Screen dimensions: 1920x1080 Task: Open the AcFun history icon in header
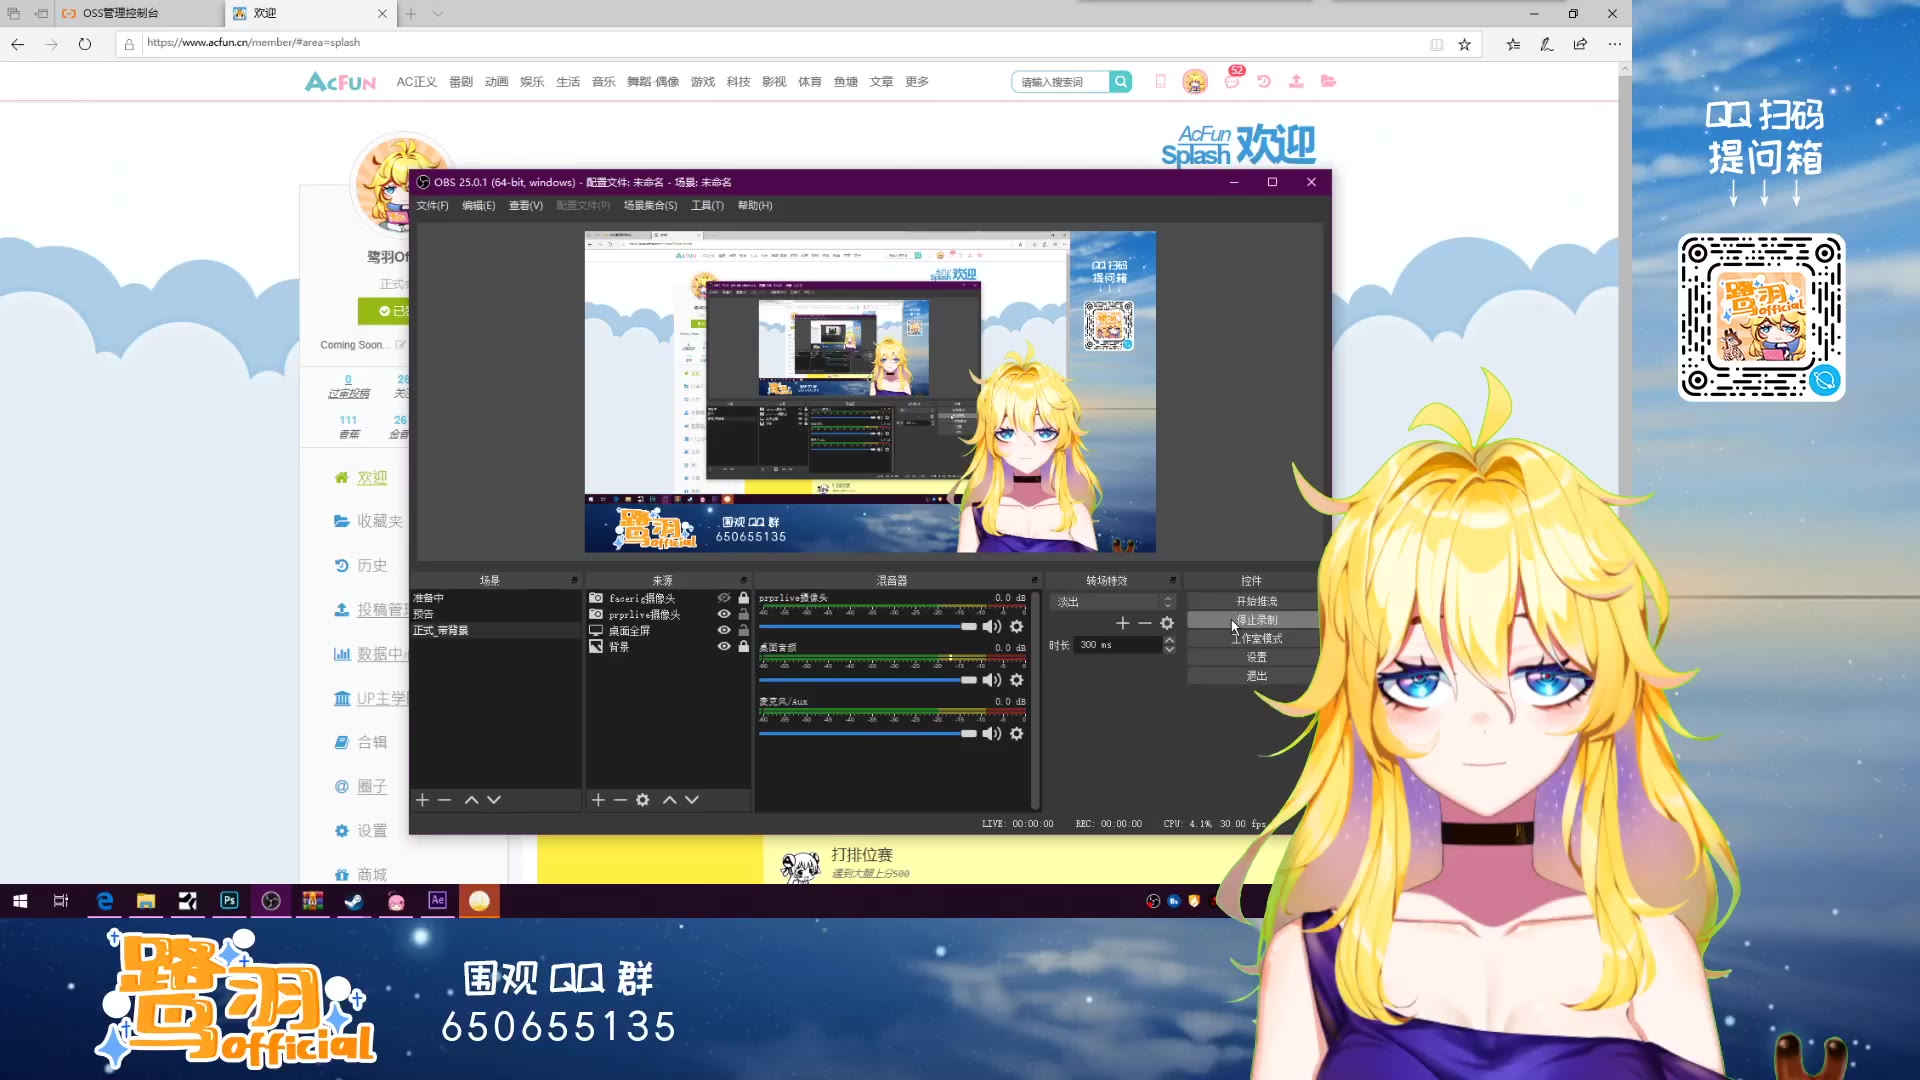(1264, 82)
